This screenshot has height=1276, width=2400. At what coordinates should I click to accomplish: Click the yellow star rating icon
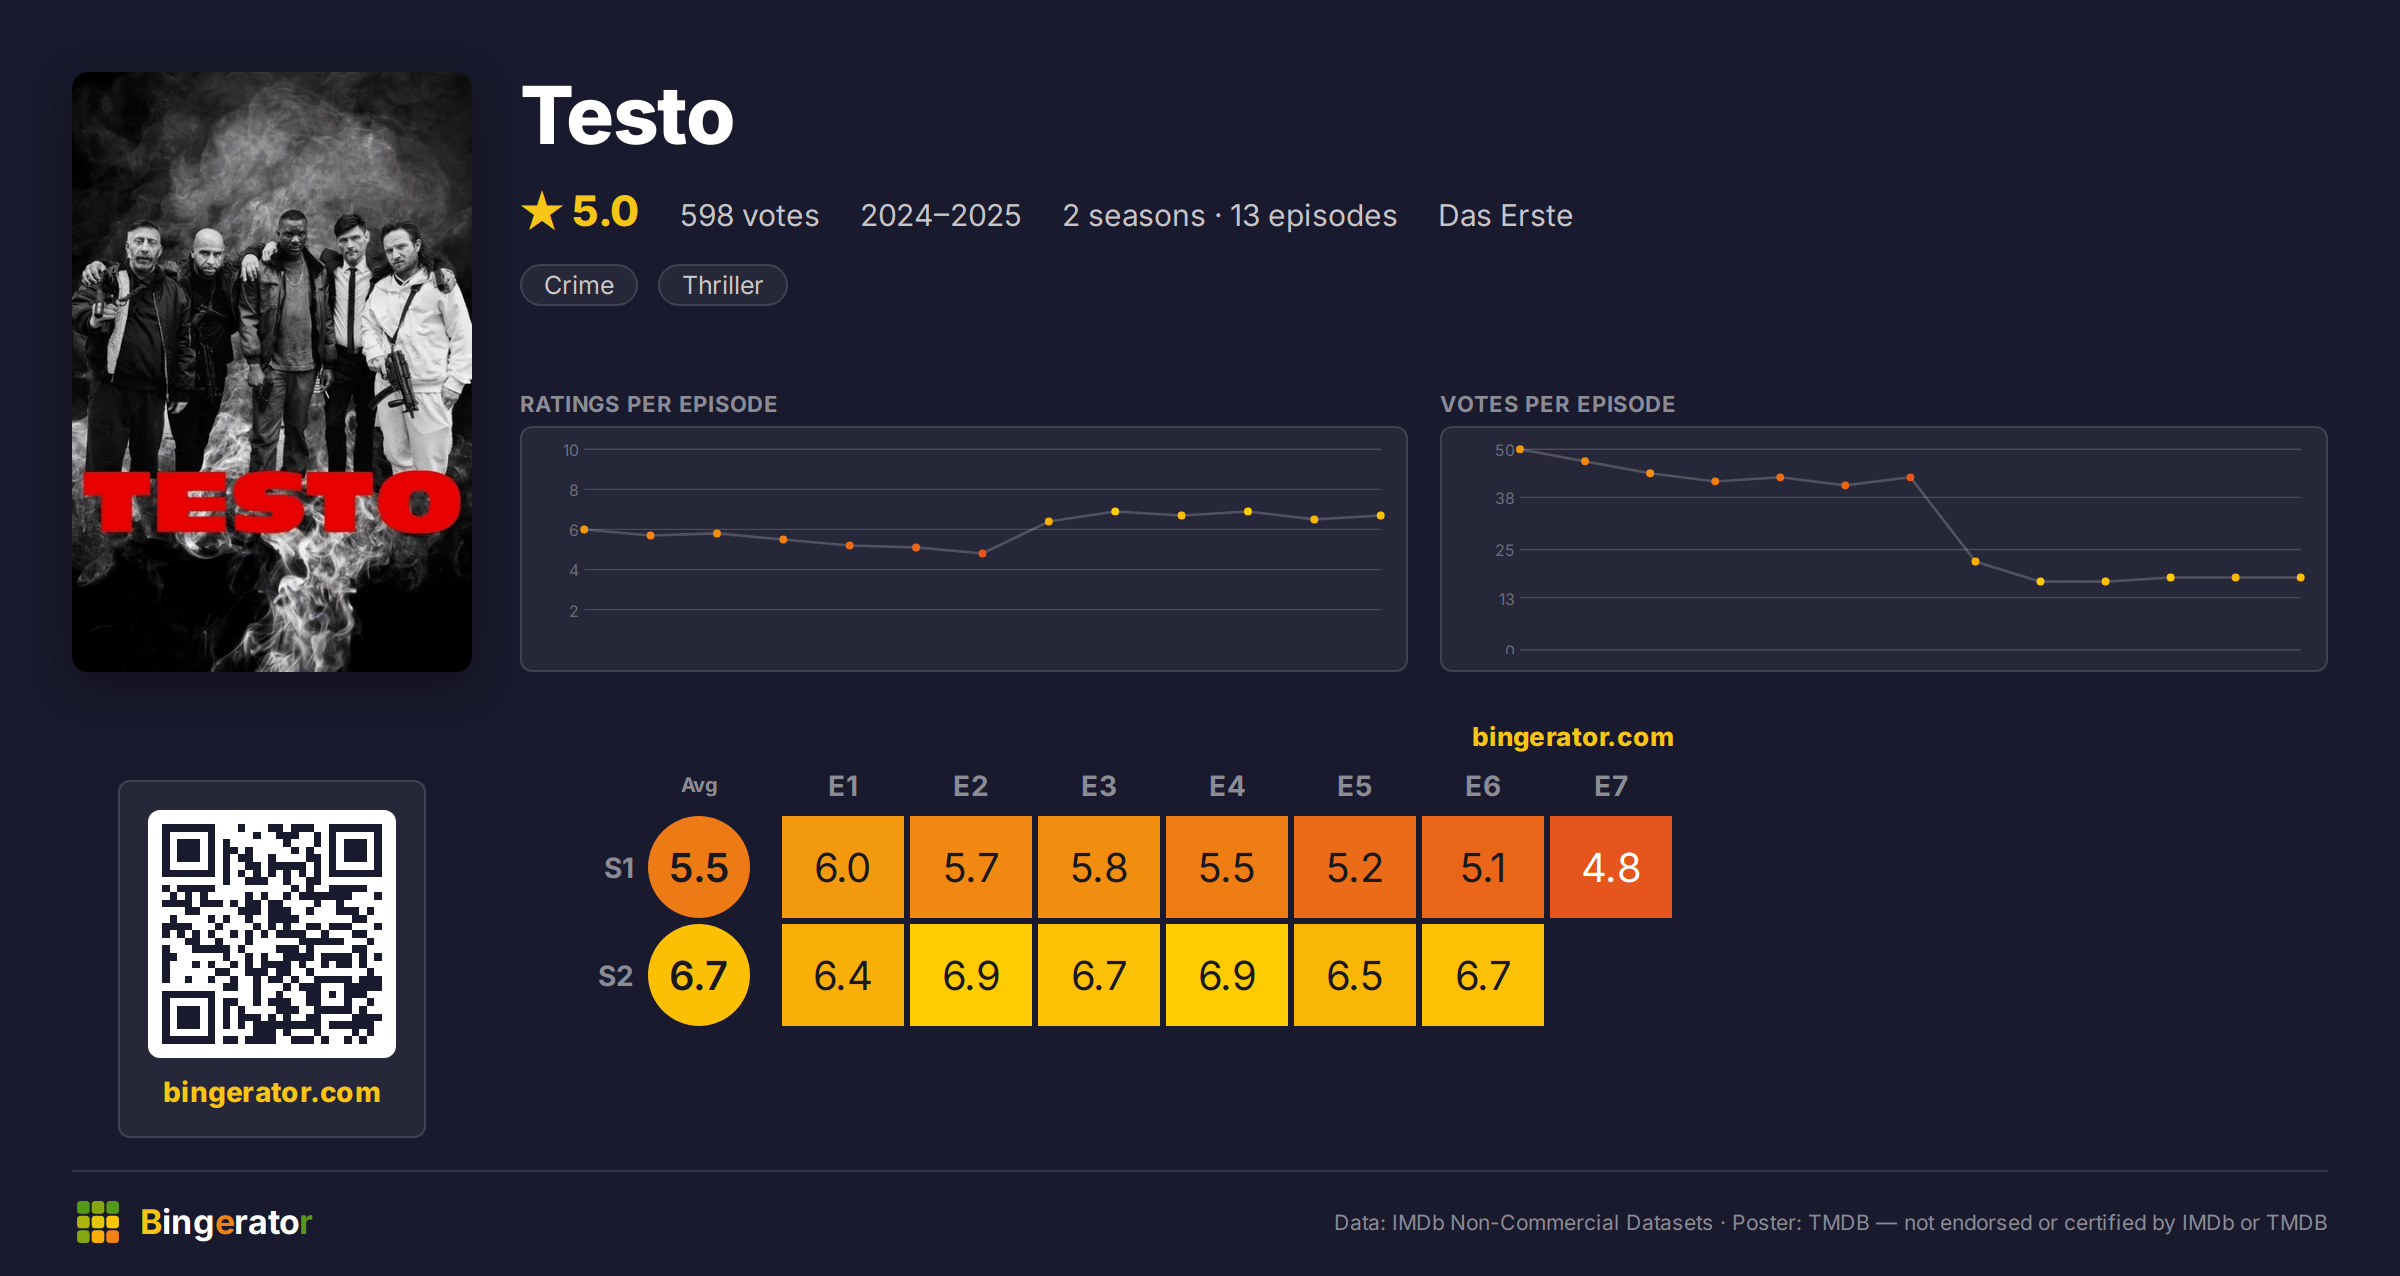[x=542, y=212]
